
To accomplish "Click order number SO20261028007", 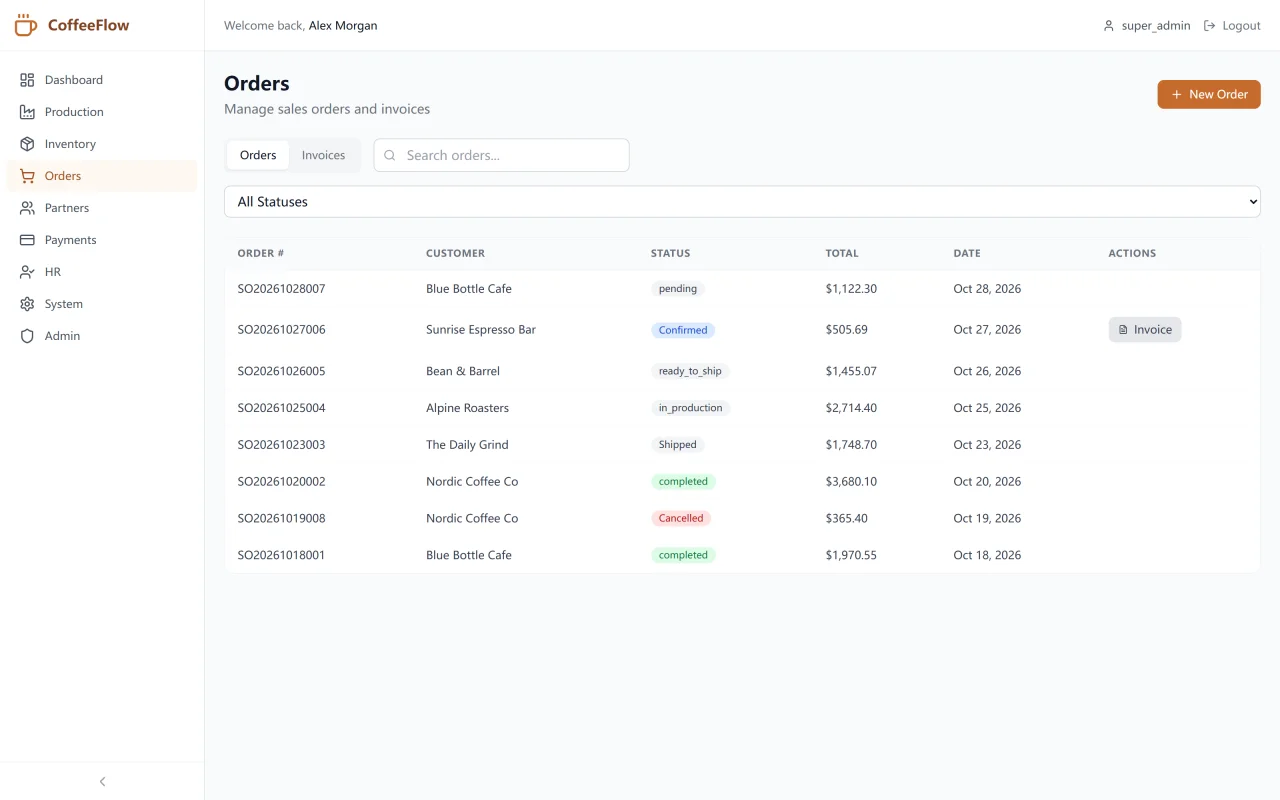I will tap(281, 289).
